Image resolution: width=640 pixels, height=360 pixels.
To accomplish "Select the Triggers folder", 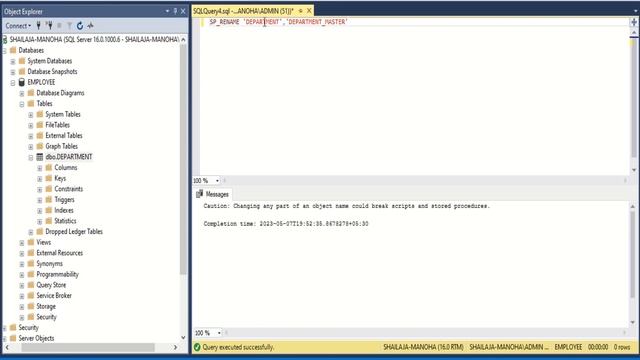I will coord(64,200).
